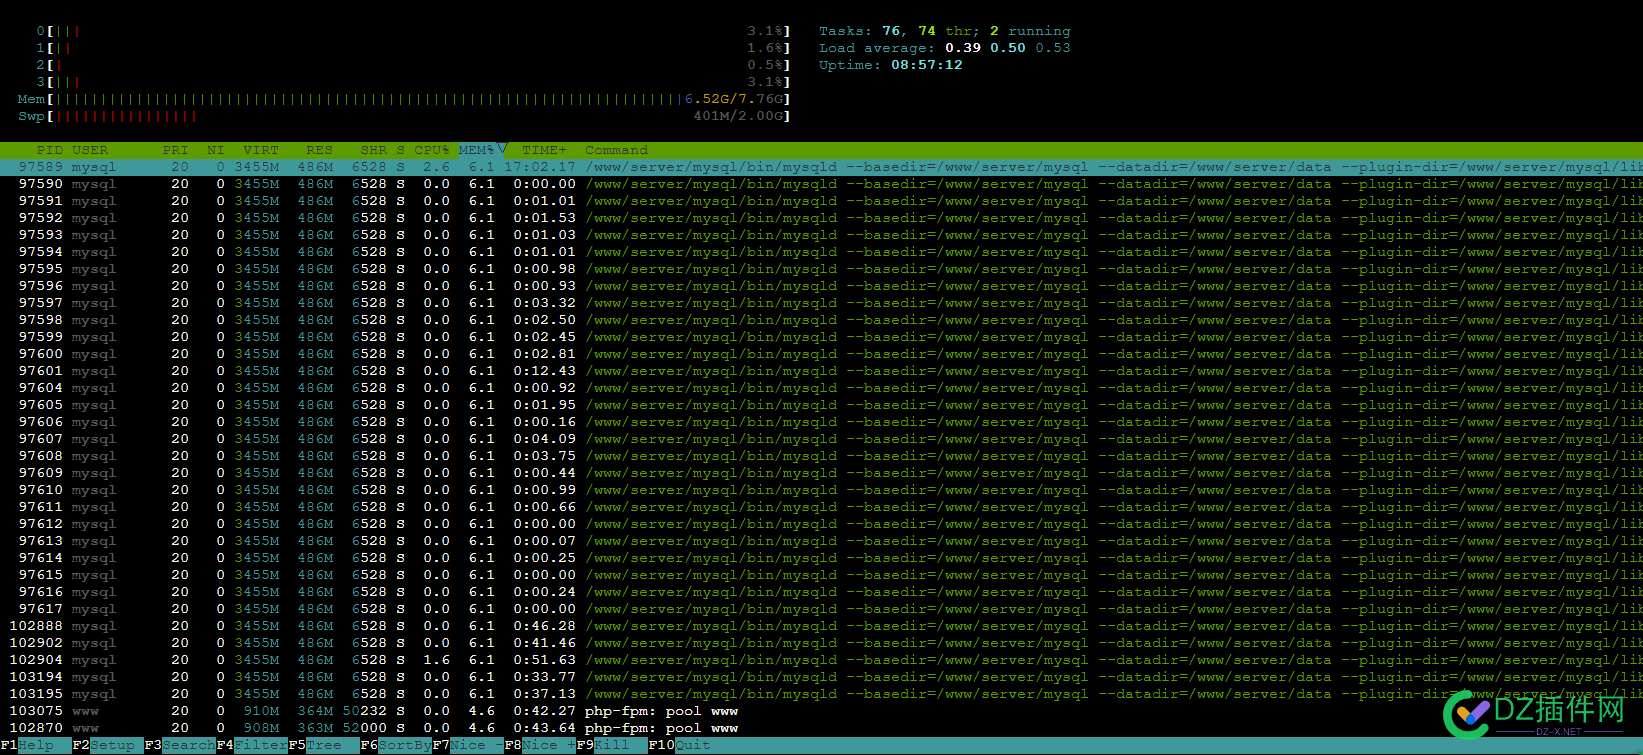The image size is (1643, 755).
Task: Switch to F5 Tree view
Action: (324, 745)
